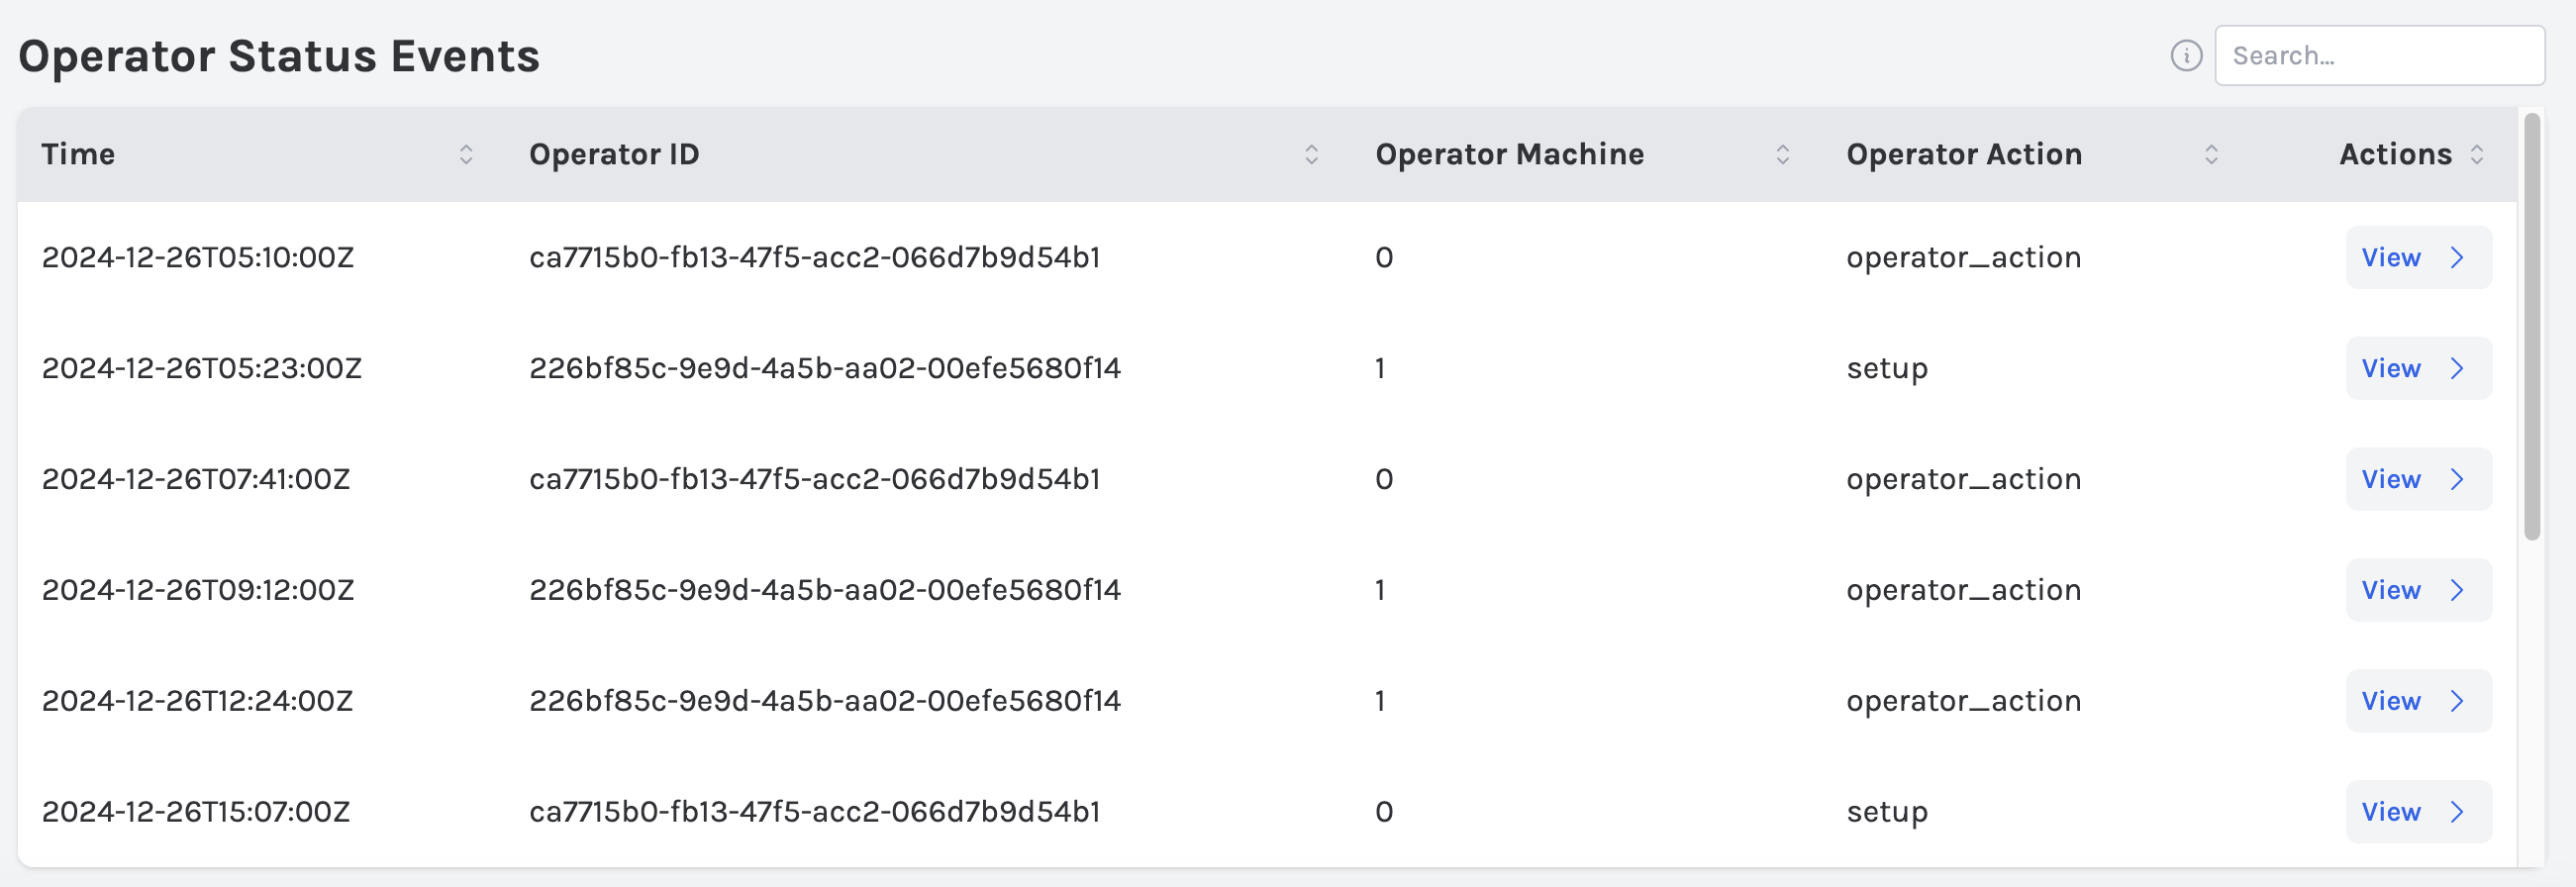
Task: Sort table by Time column icon
Action: pos(466,154)
